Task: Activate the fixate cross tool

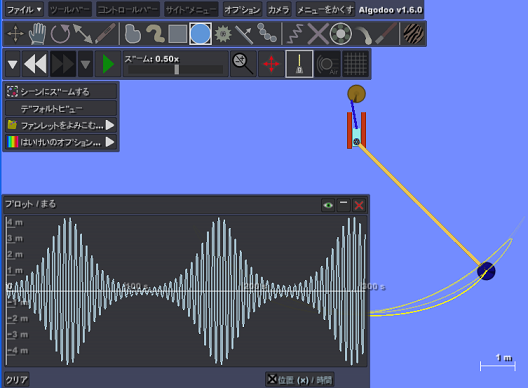Action: click(x=318, y=34)
